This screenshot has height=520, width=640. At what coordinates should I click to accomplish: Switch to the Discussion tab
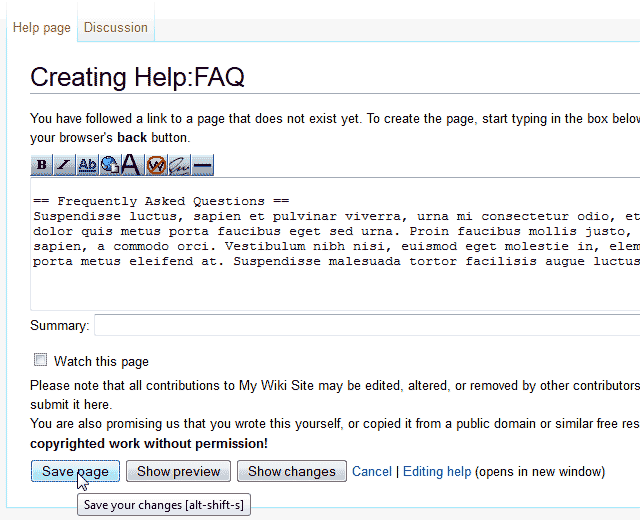click(116, 27)
